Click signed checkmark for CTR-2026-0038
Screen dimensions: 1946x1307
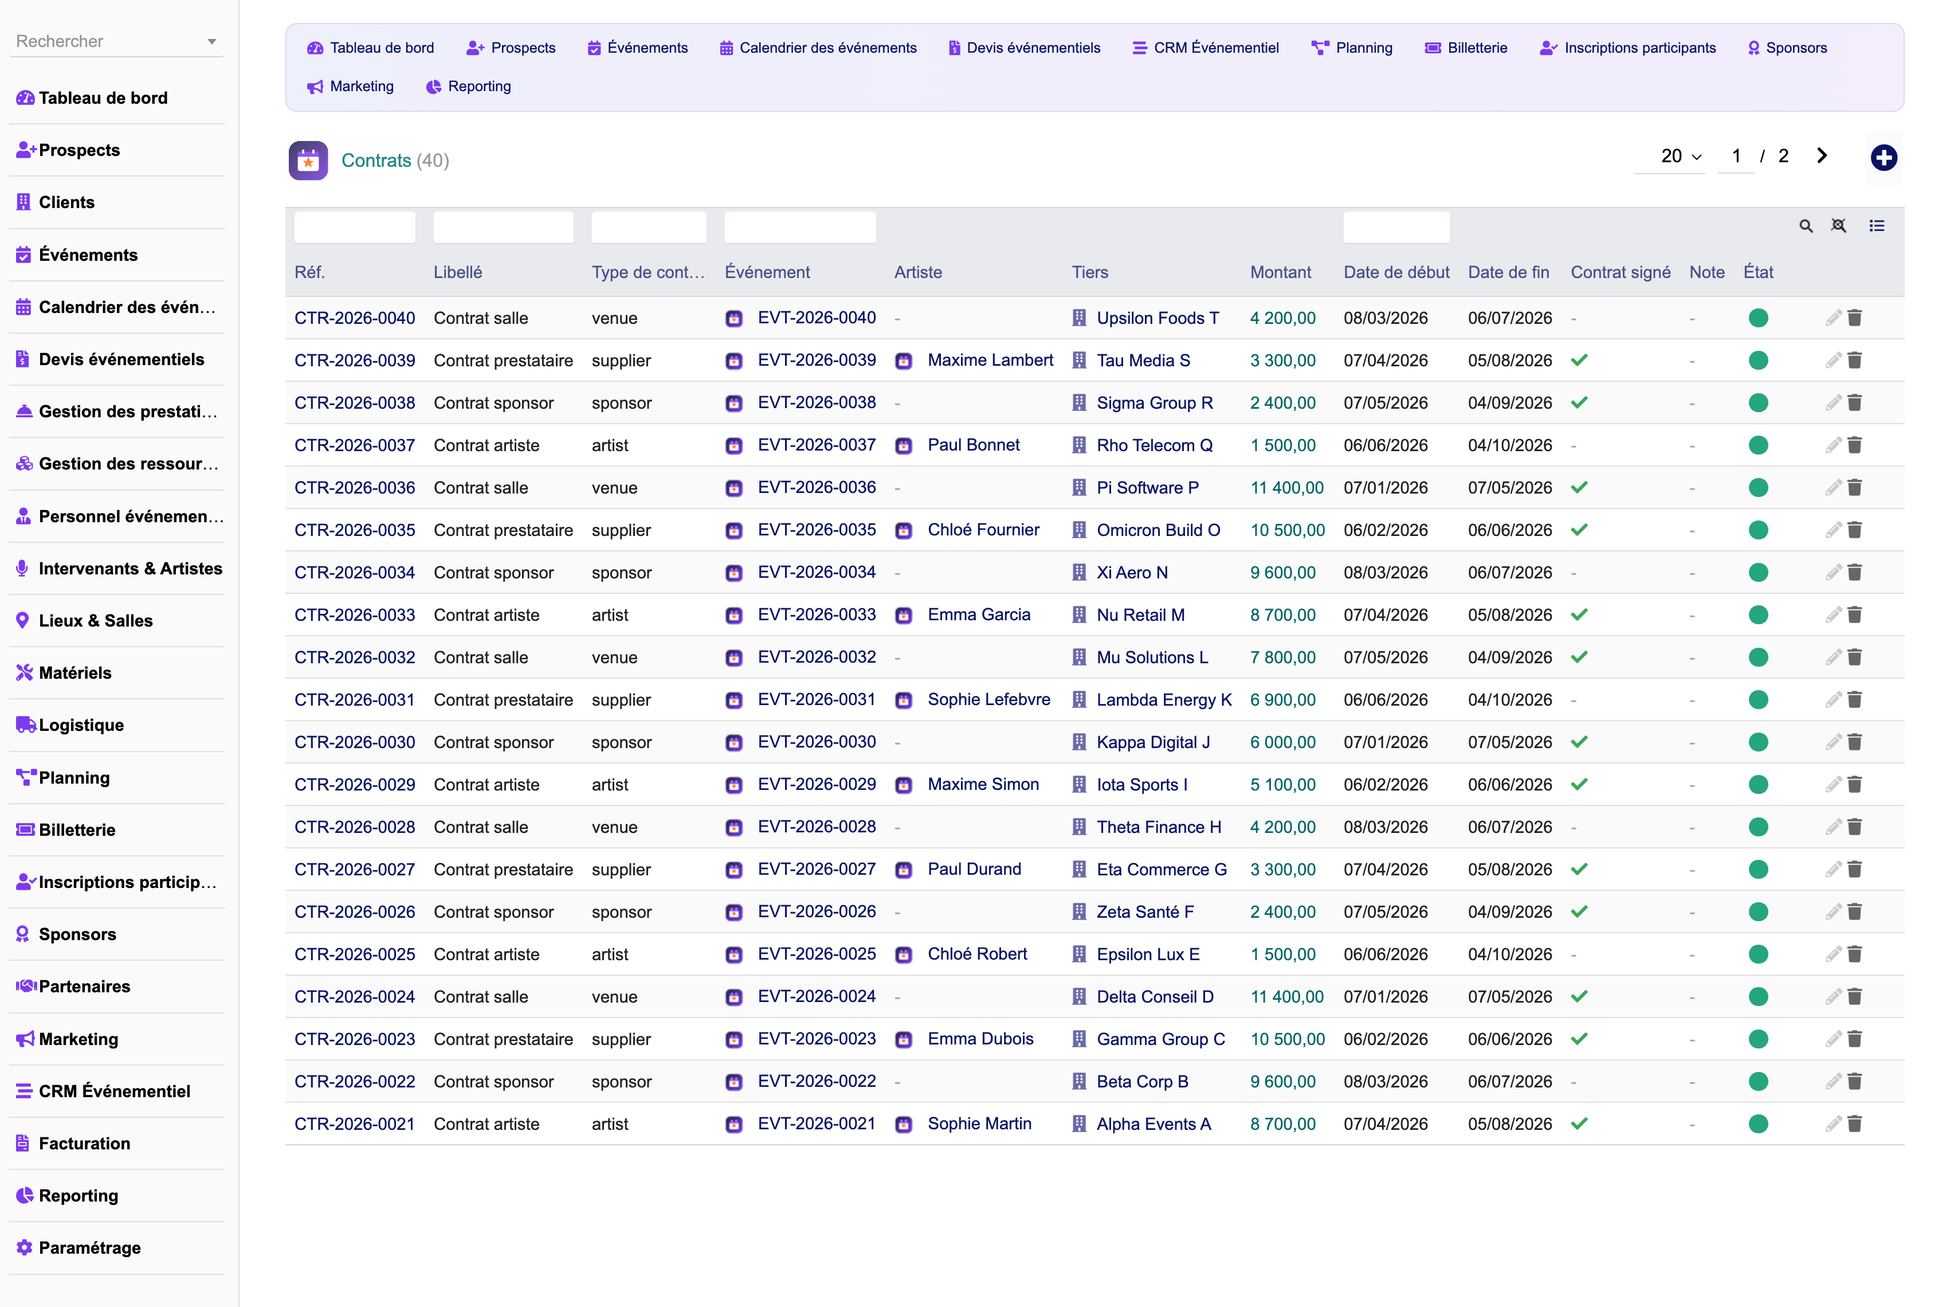[x=1579, y=403]
